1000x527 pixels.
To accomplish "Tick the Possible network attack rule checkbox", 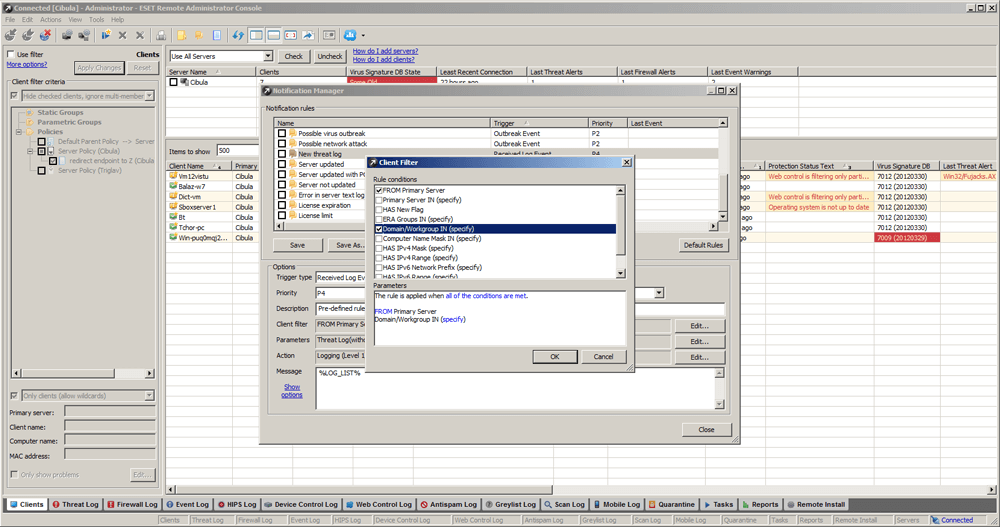I will (282, 144).
